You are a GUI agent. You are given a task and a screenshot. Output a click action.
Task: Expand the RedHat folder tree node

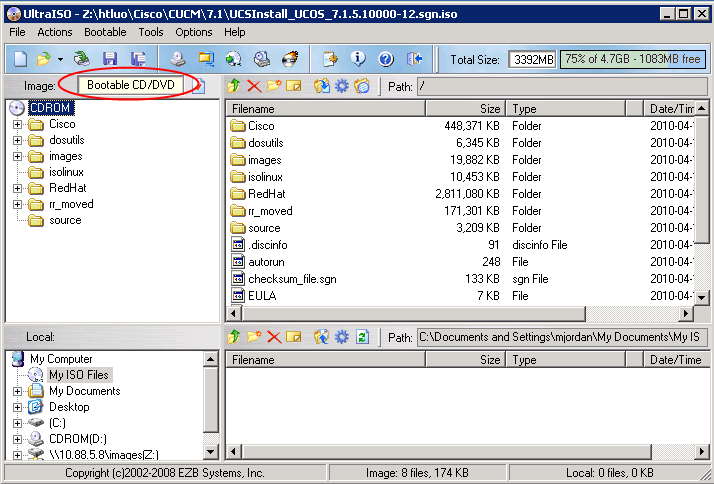17,189
